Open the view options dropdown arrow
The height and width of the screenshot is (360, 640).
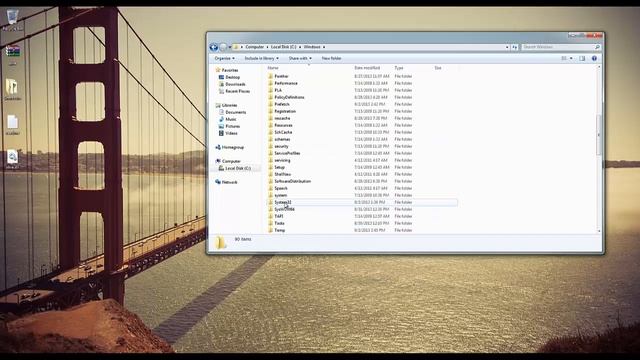(571, 58)
